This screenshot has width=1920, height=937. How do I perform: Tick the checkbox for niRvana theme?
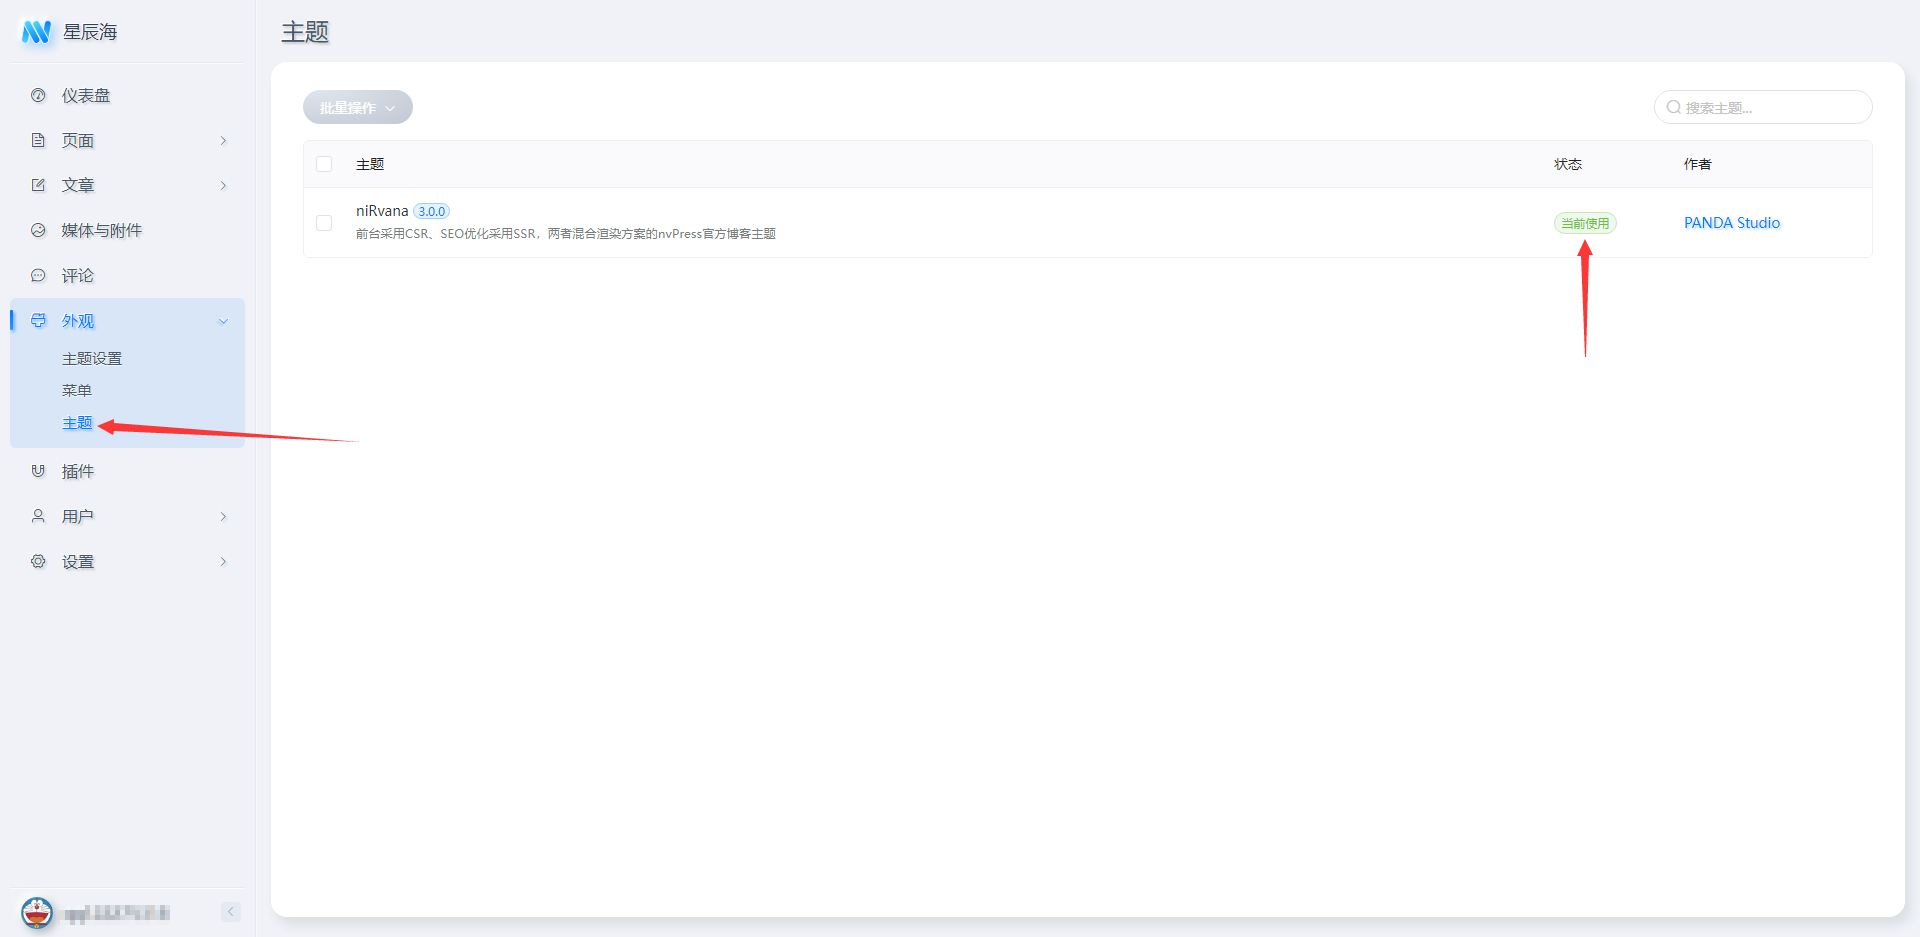324,222
